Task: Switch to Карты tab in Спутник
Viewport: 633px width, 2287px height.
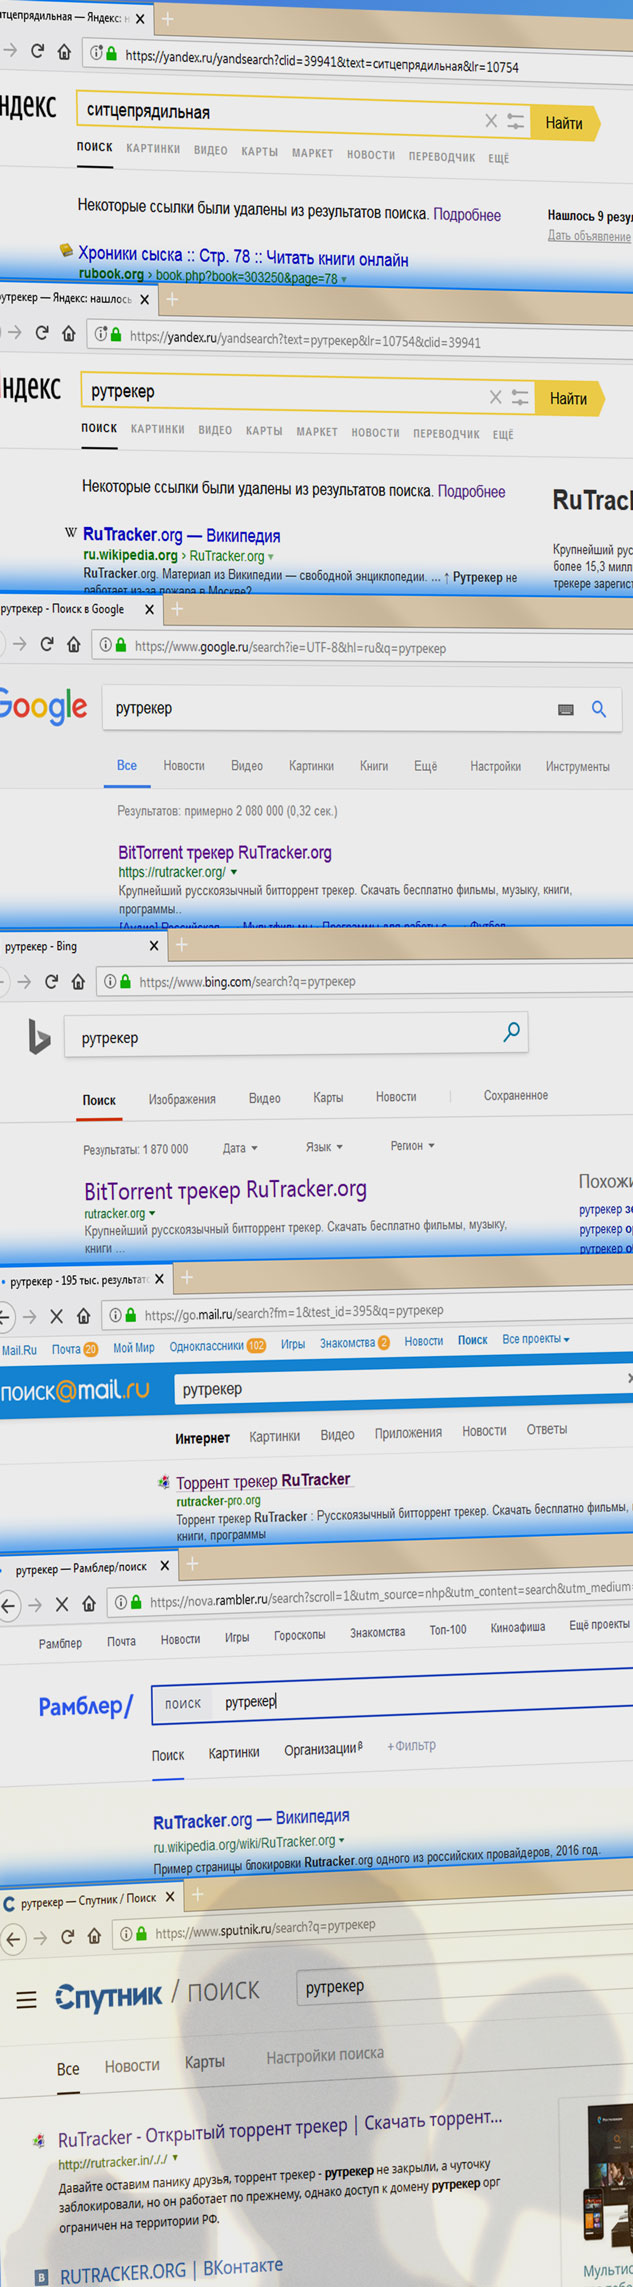Action: click(x=205, y=2061)
